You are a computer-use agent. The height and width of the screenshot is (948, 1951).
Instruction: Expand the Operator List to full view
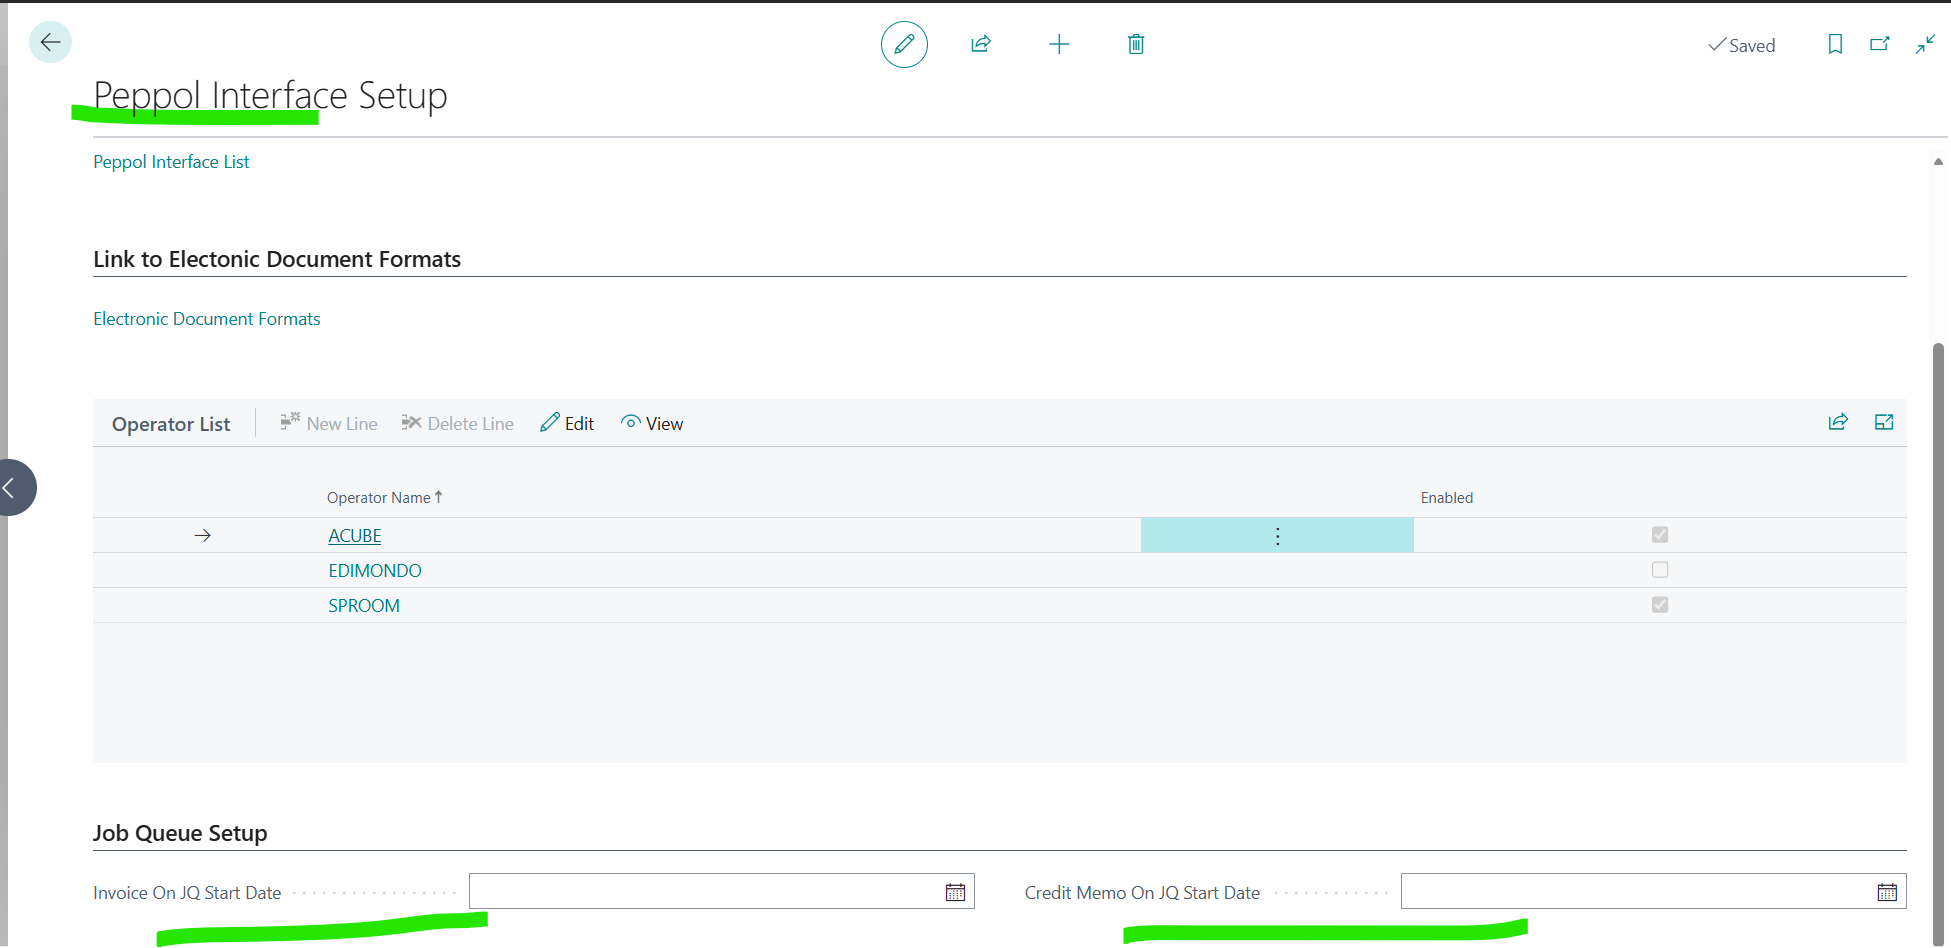[1884, 422]
